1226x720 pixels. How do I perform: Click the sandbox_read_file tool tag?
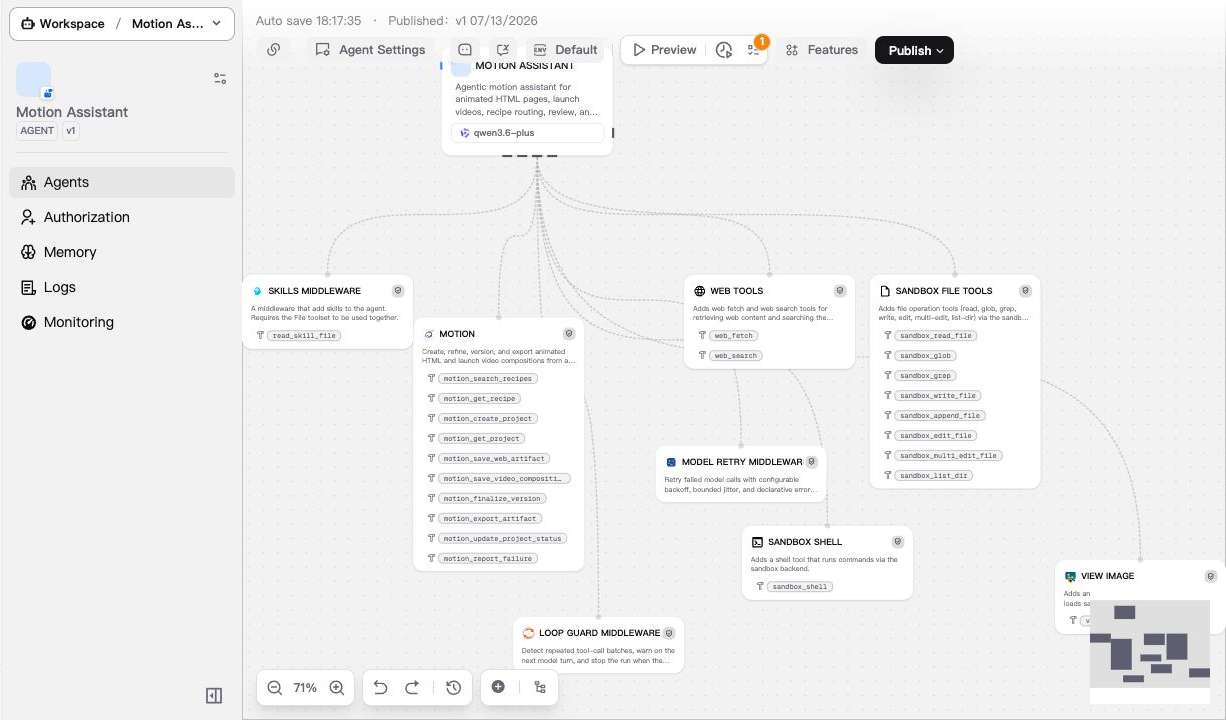[x=936, y=336]
